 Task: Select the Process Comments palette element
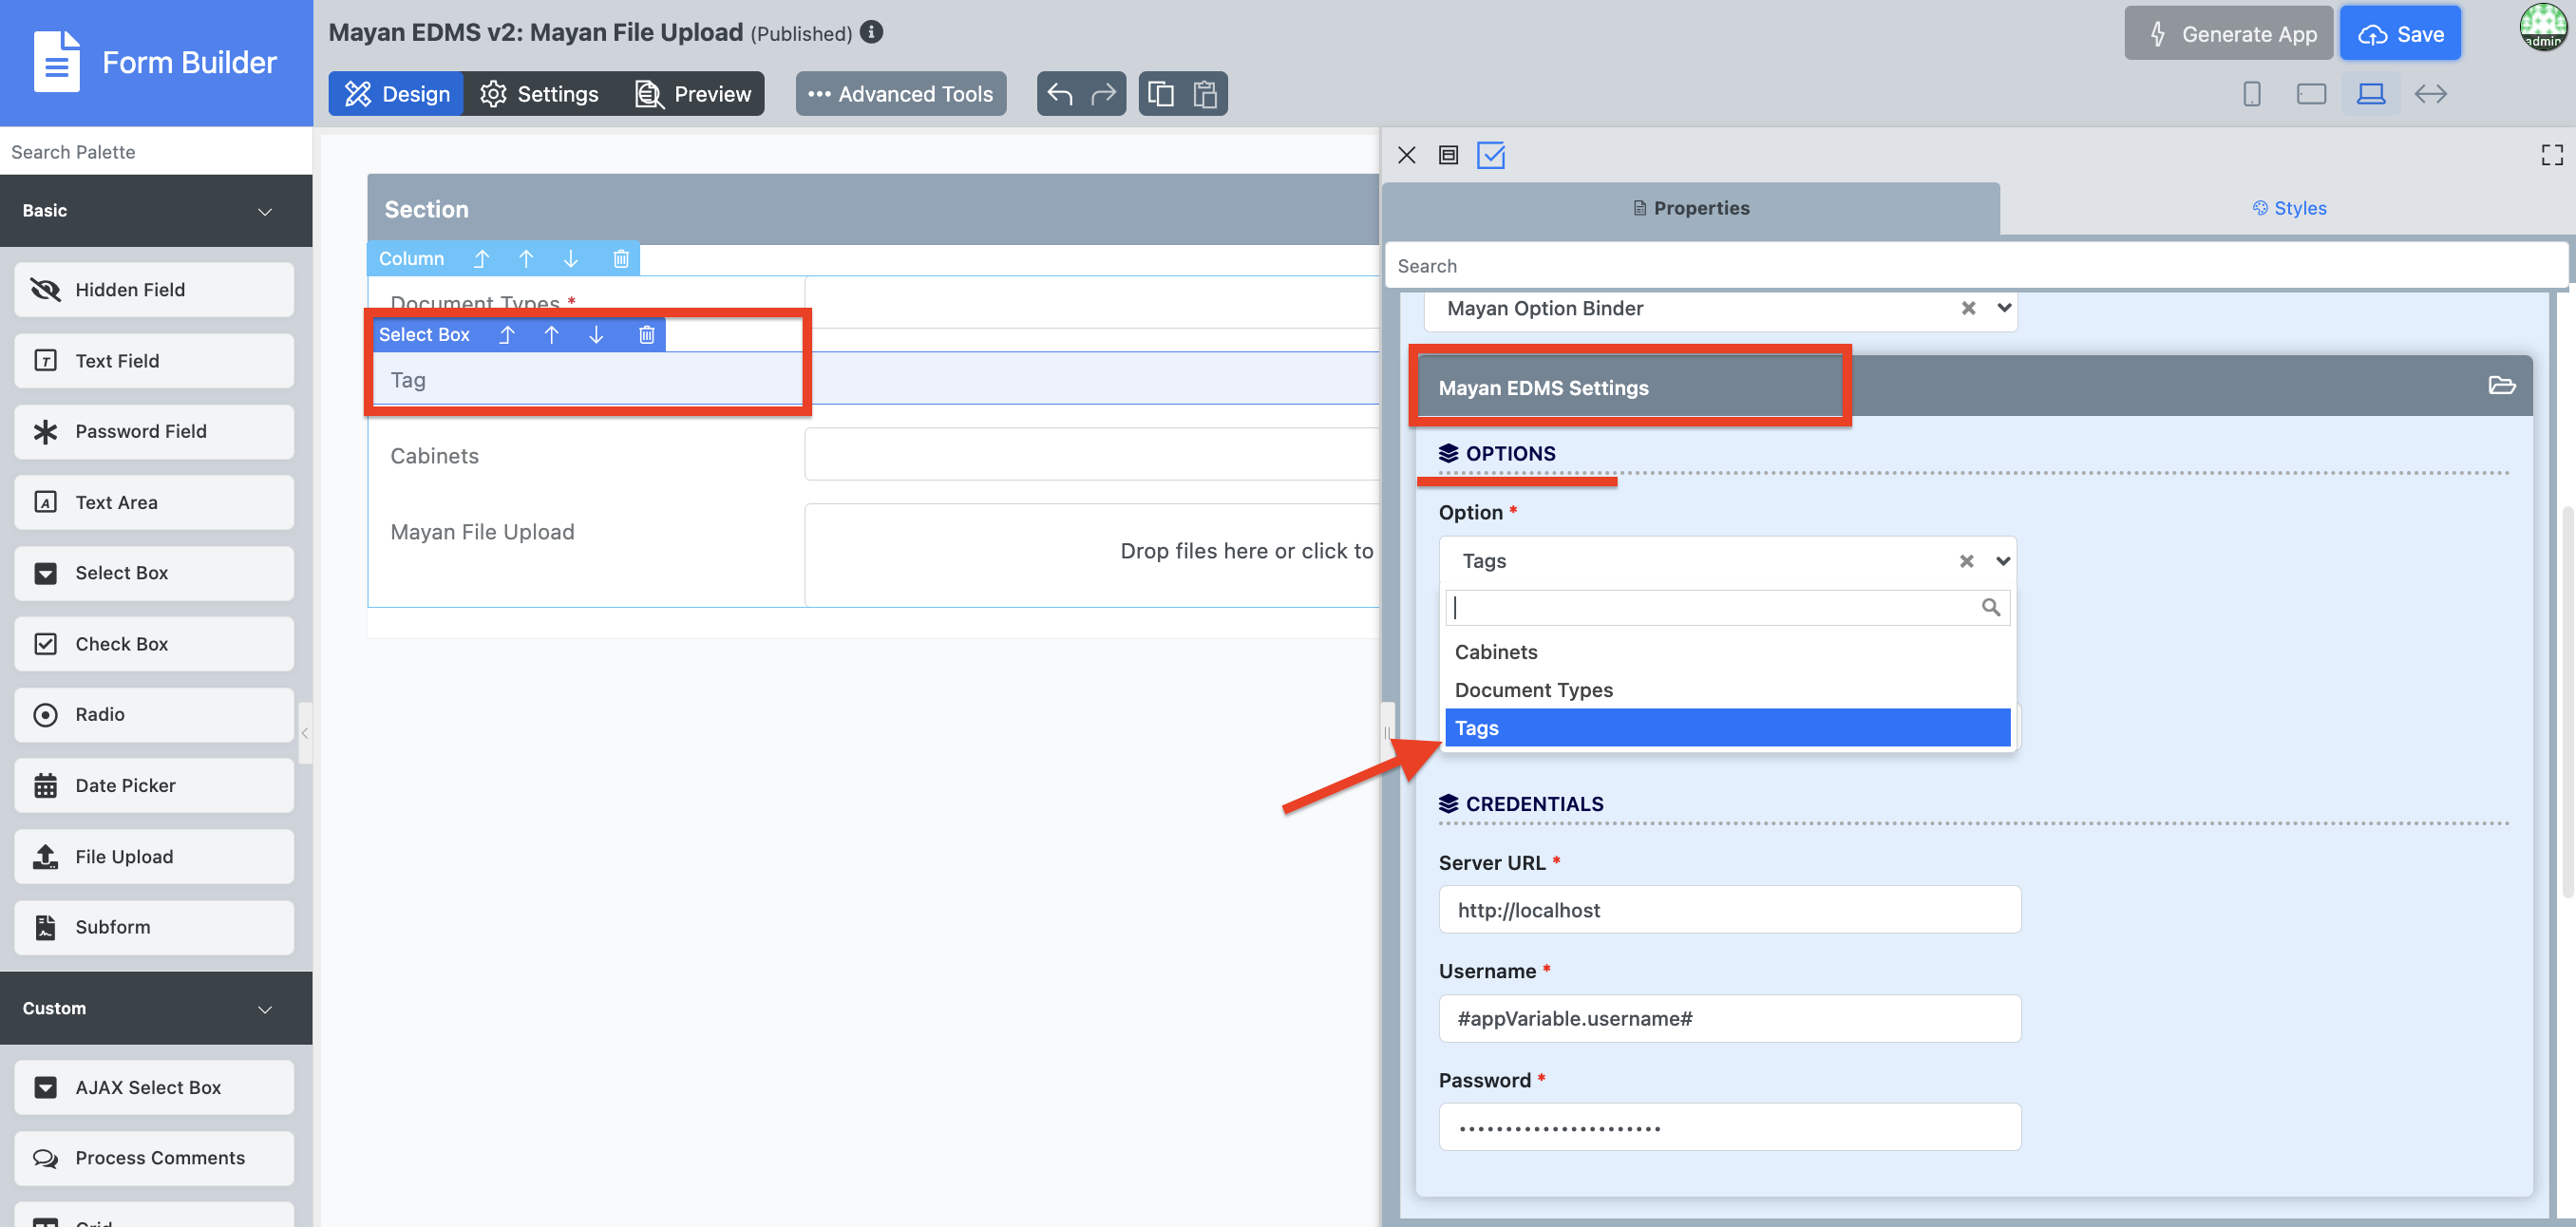(154, 1158)
